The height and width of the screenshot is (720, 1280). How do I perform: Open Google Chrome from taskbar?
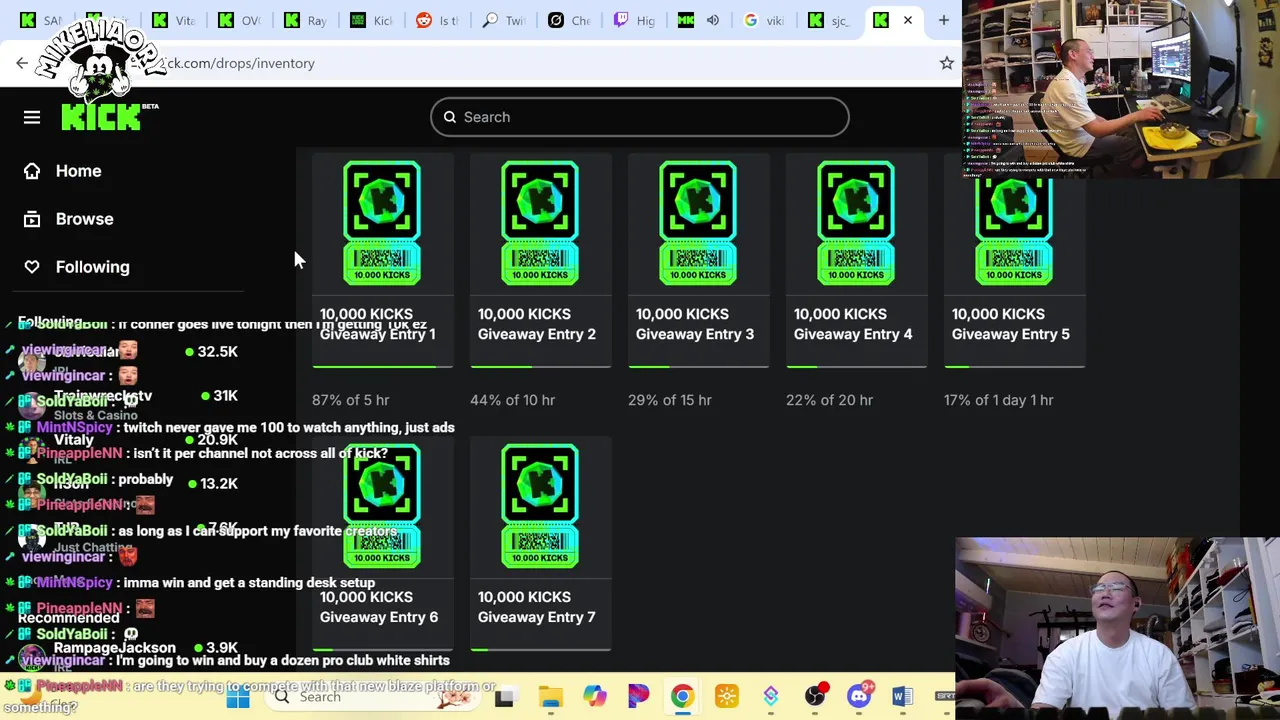tap(682, 697)
